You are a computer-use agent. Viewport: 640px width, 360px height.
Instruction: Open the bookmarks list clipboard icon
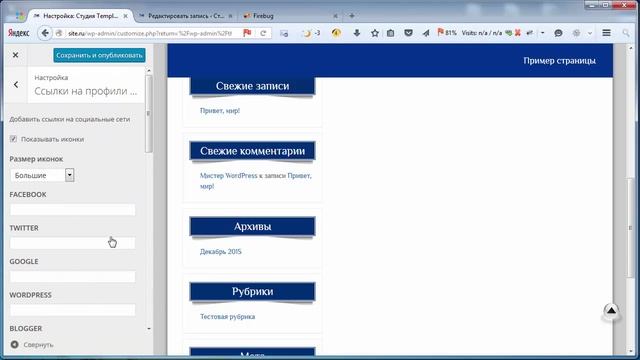pyautogui.click(x=391, y=33)
